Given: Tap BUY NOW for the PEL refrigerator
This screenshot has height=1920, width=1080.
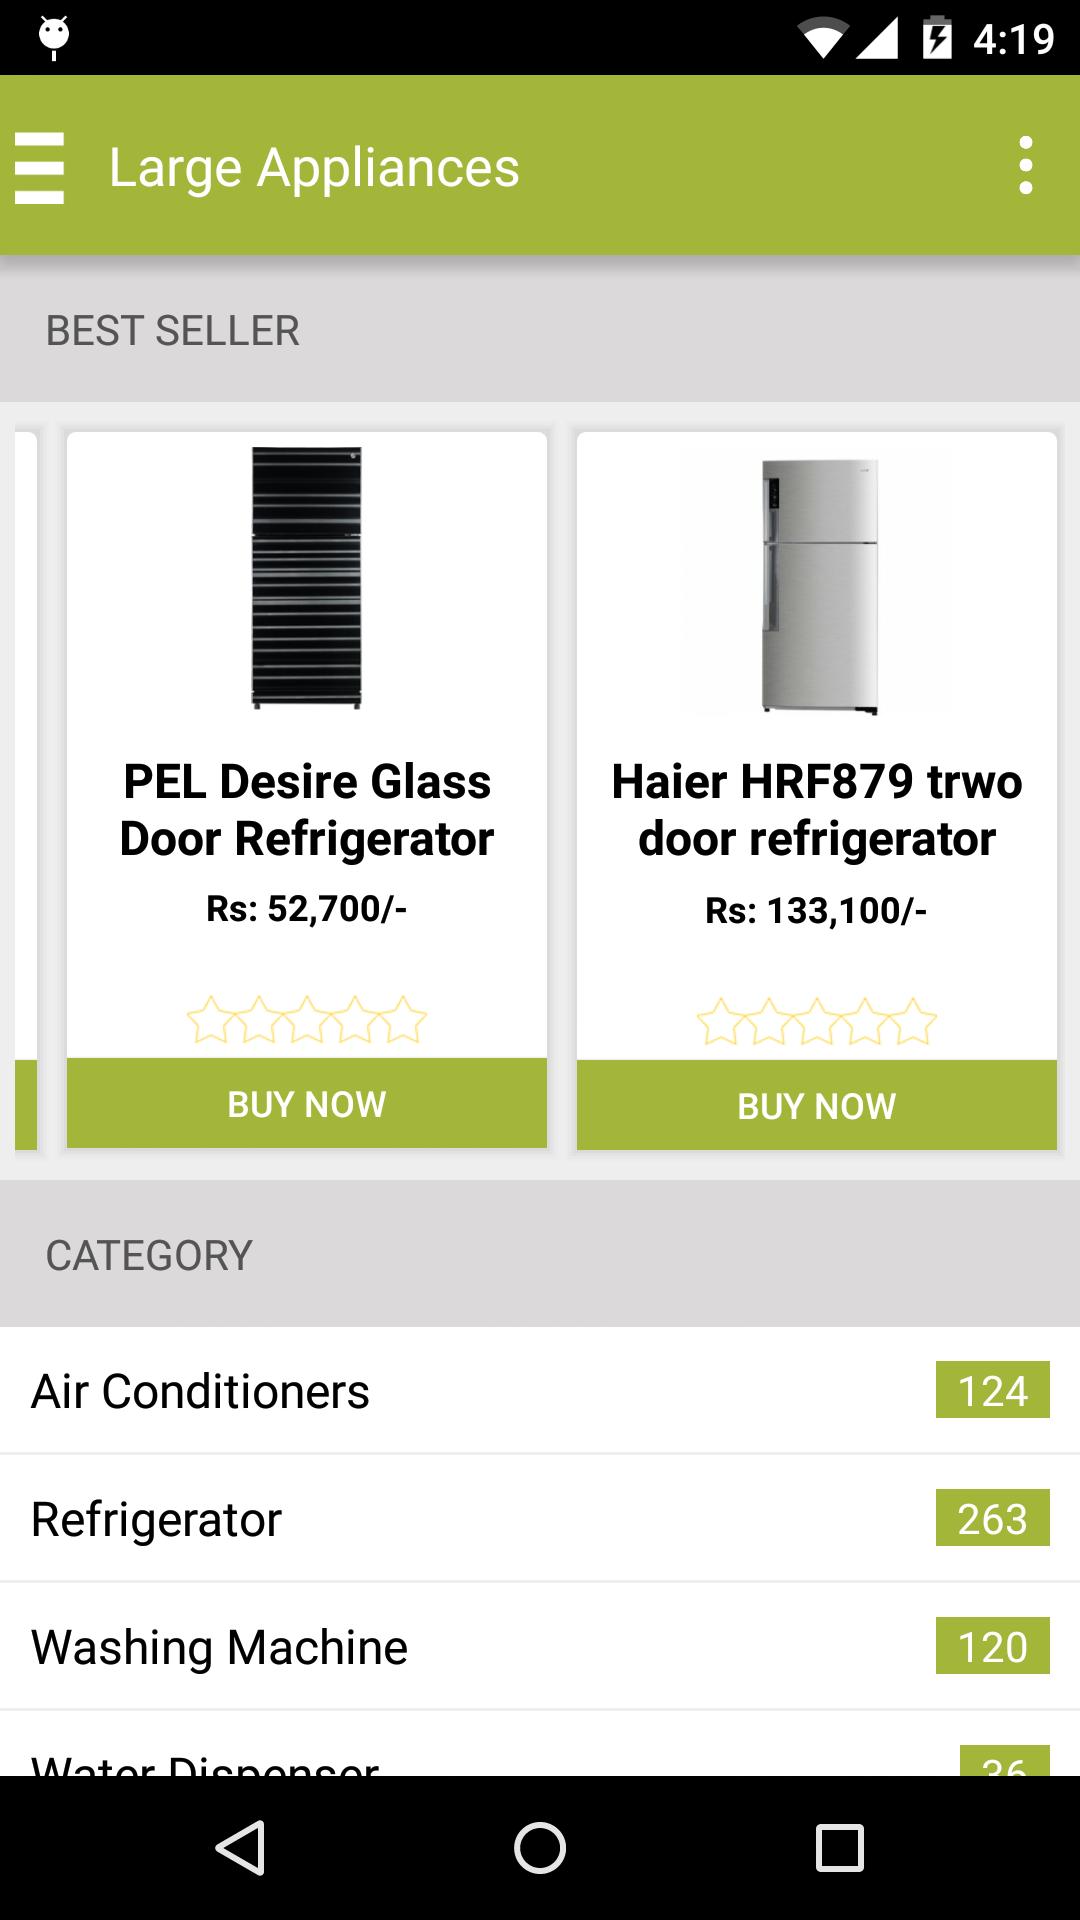Looking at the screenshot, I should tap(306, 1104).
